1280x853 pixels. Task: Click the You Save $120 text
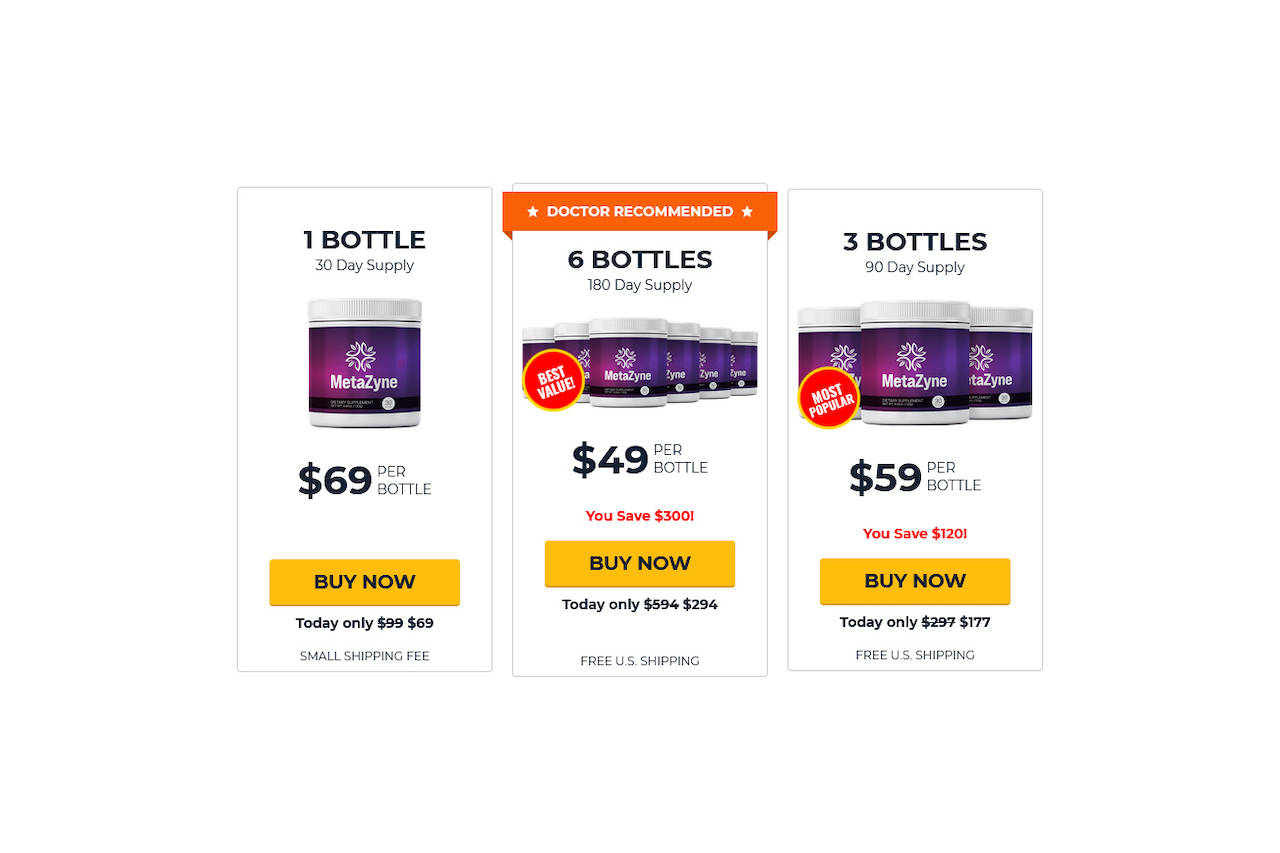(915, 534)
